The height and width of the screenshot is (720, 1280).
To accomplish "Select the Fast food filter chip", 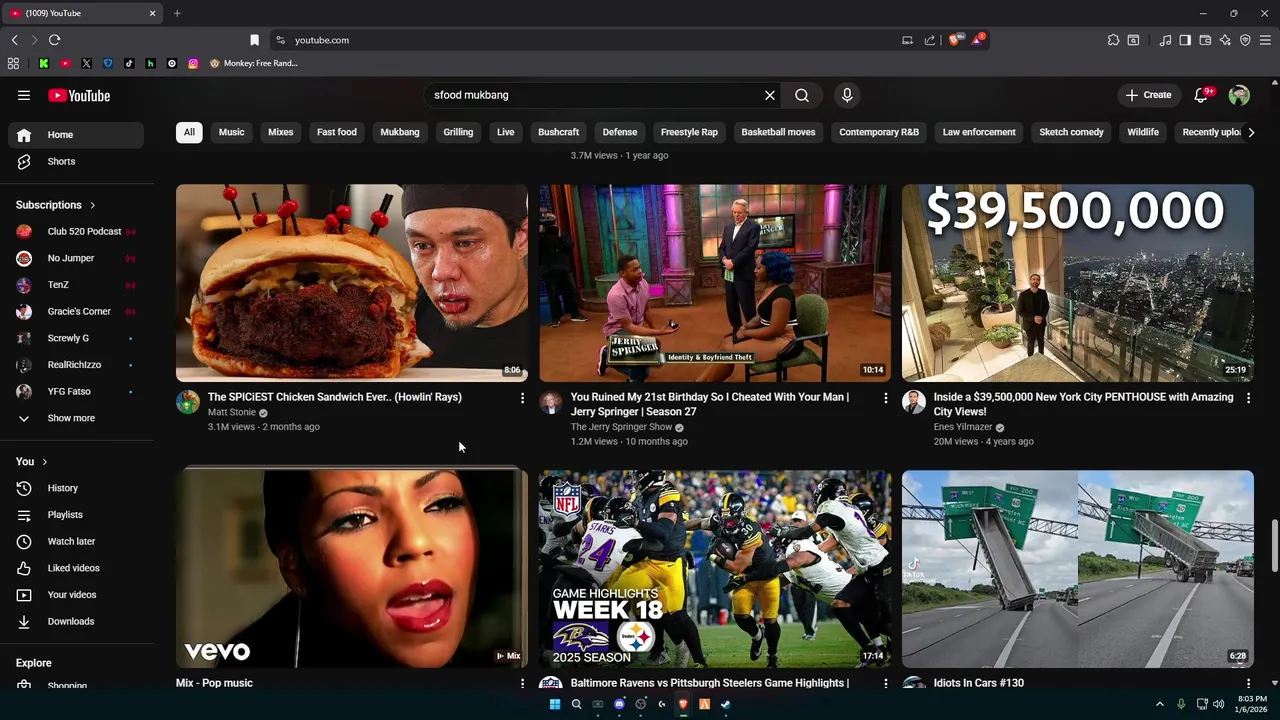I will [337, 132].
